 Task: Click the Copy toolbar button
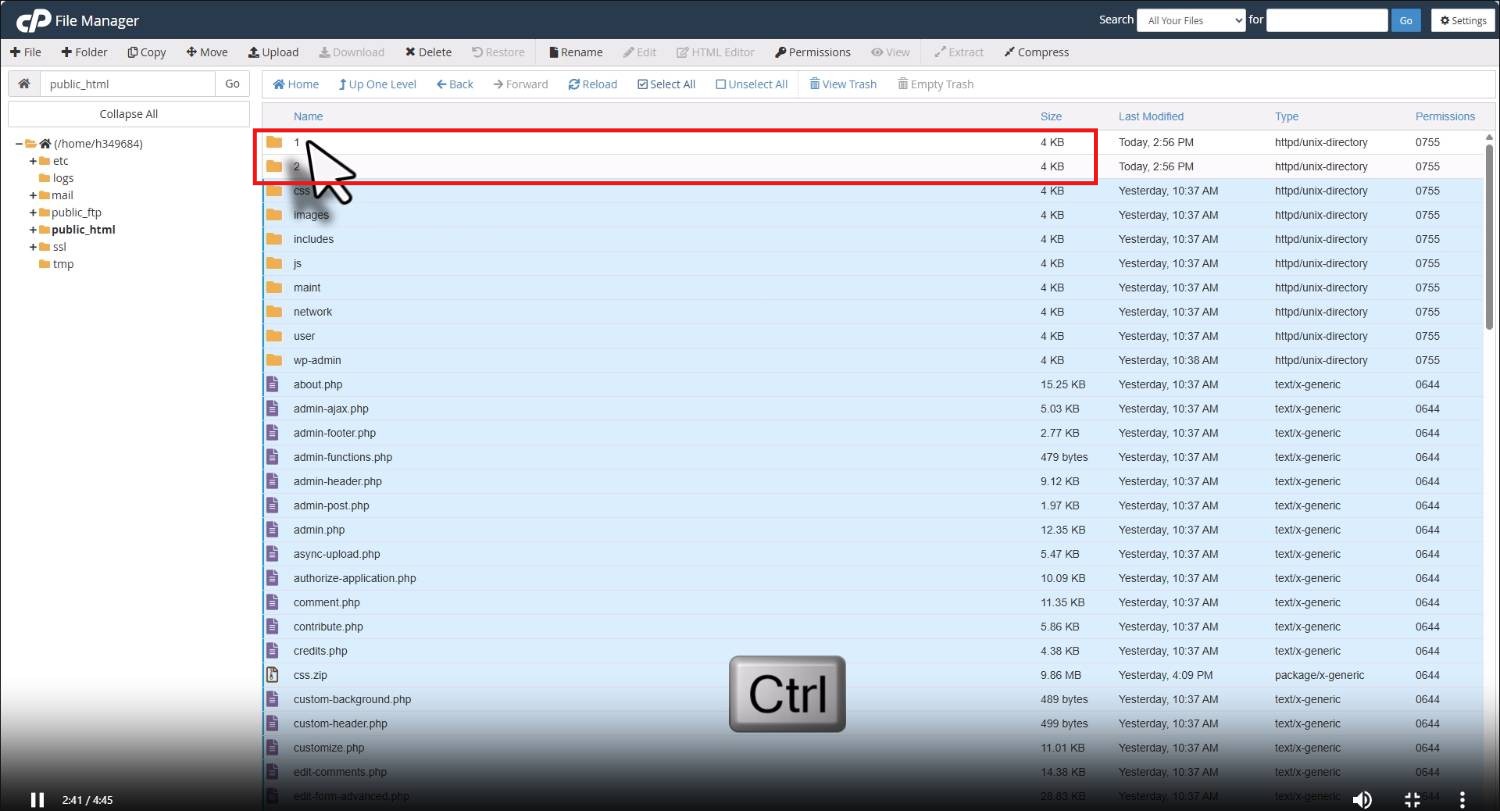click(x=147, y=52)
